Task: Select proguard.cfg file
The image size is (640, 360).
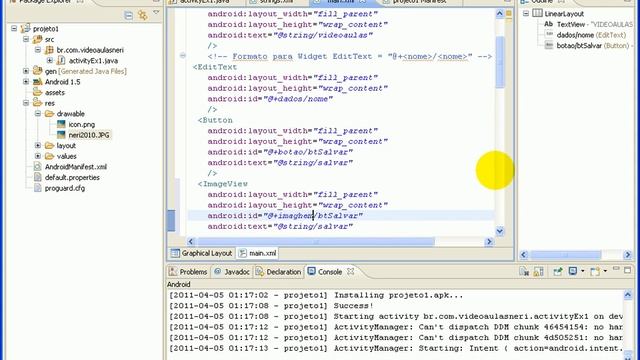Action: coord(65,188)
